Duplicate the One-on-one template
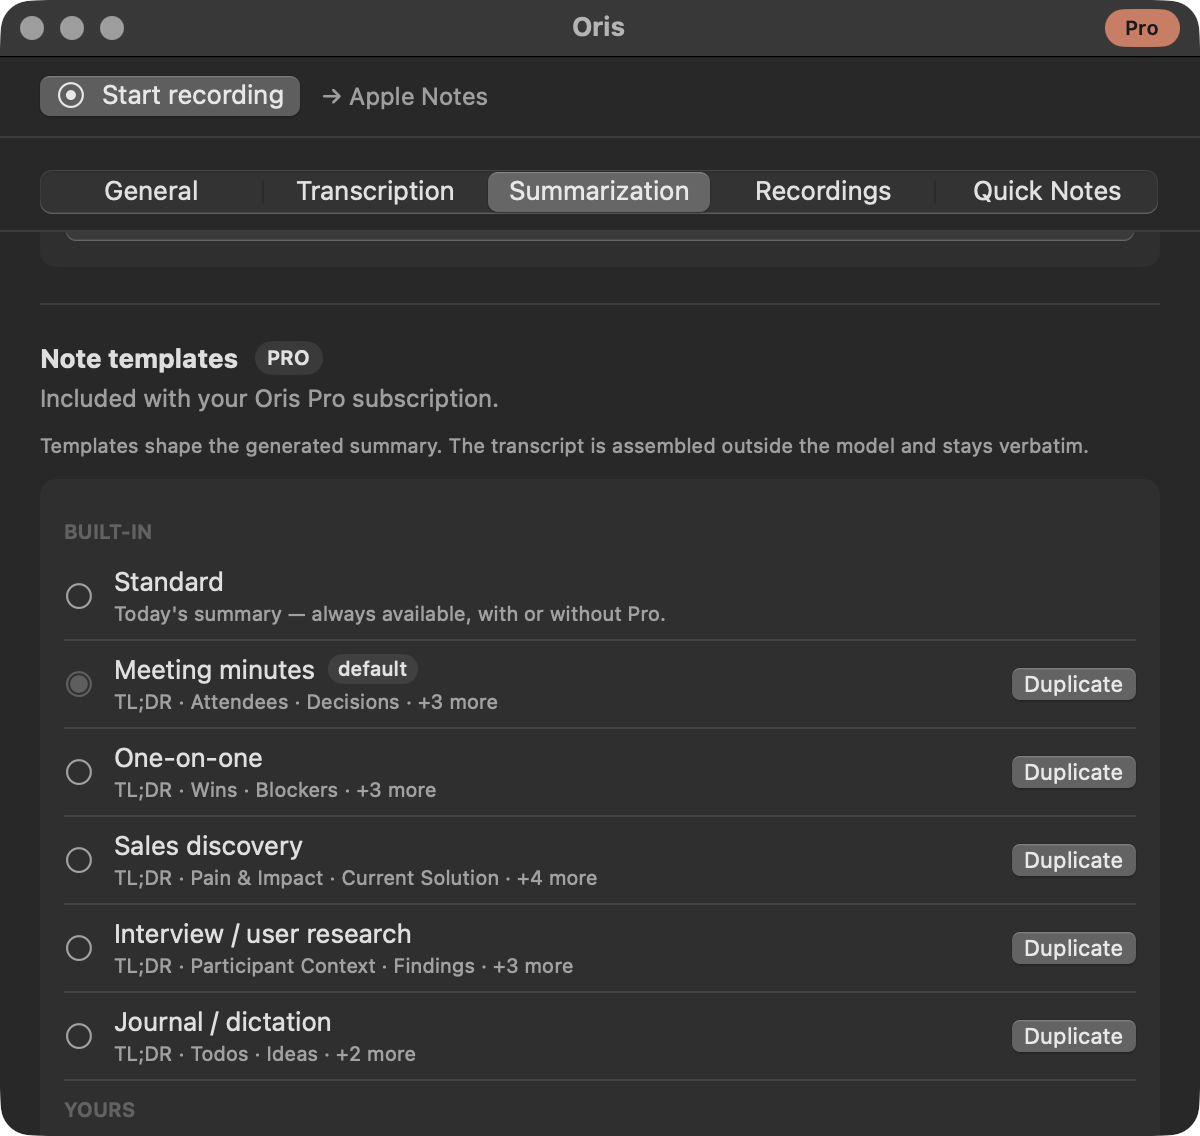Screen dimensions: 1200x1136 (1073, 772)
